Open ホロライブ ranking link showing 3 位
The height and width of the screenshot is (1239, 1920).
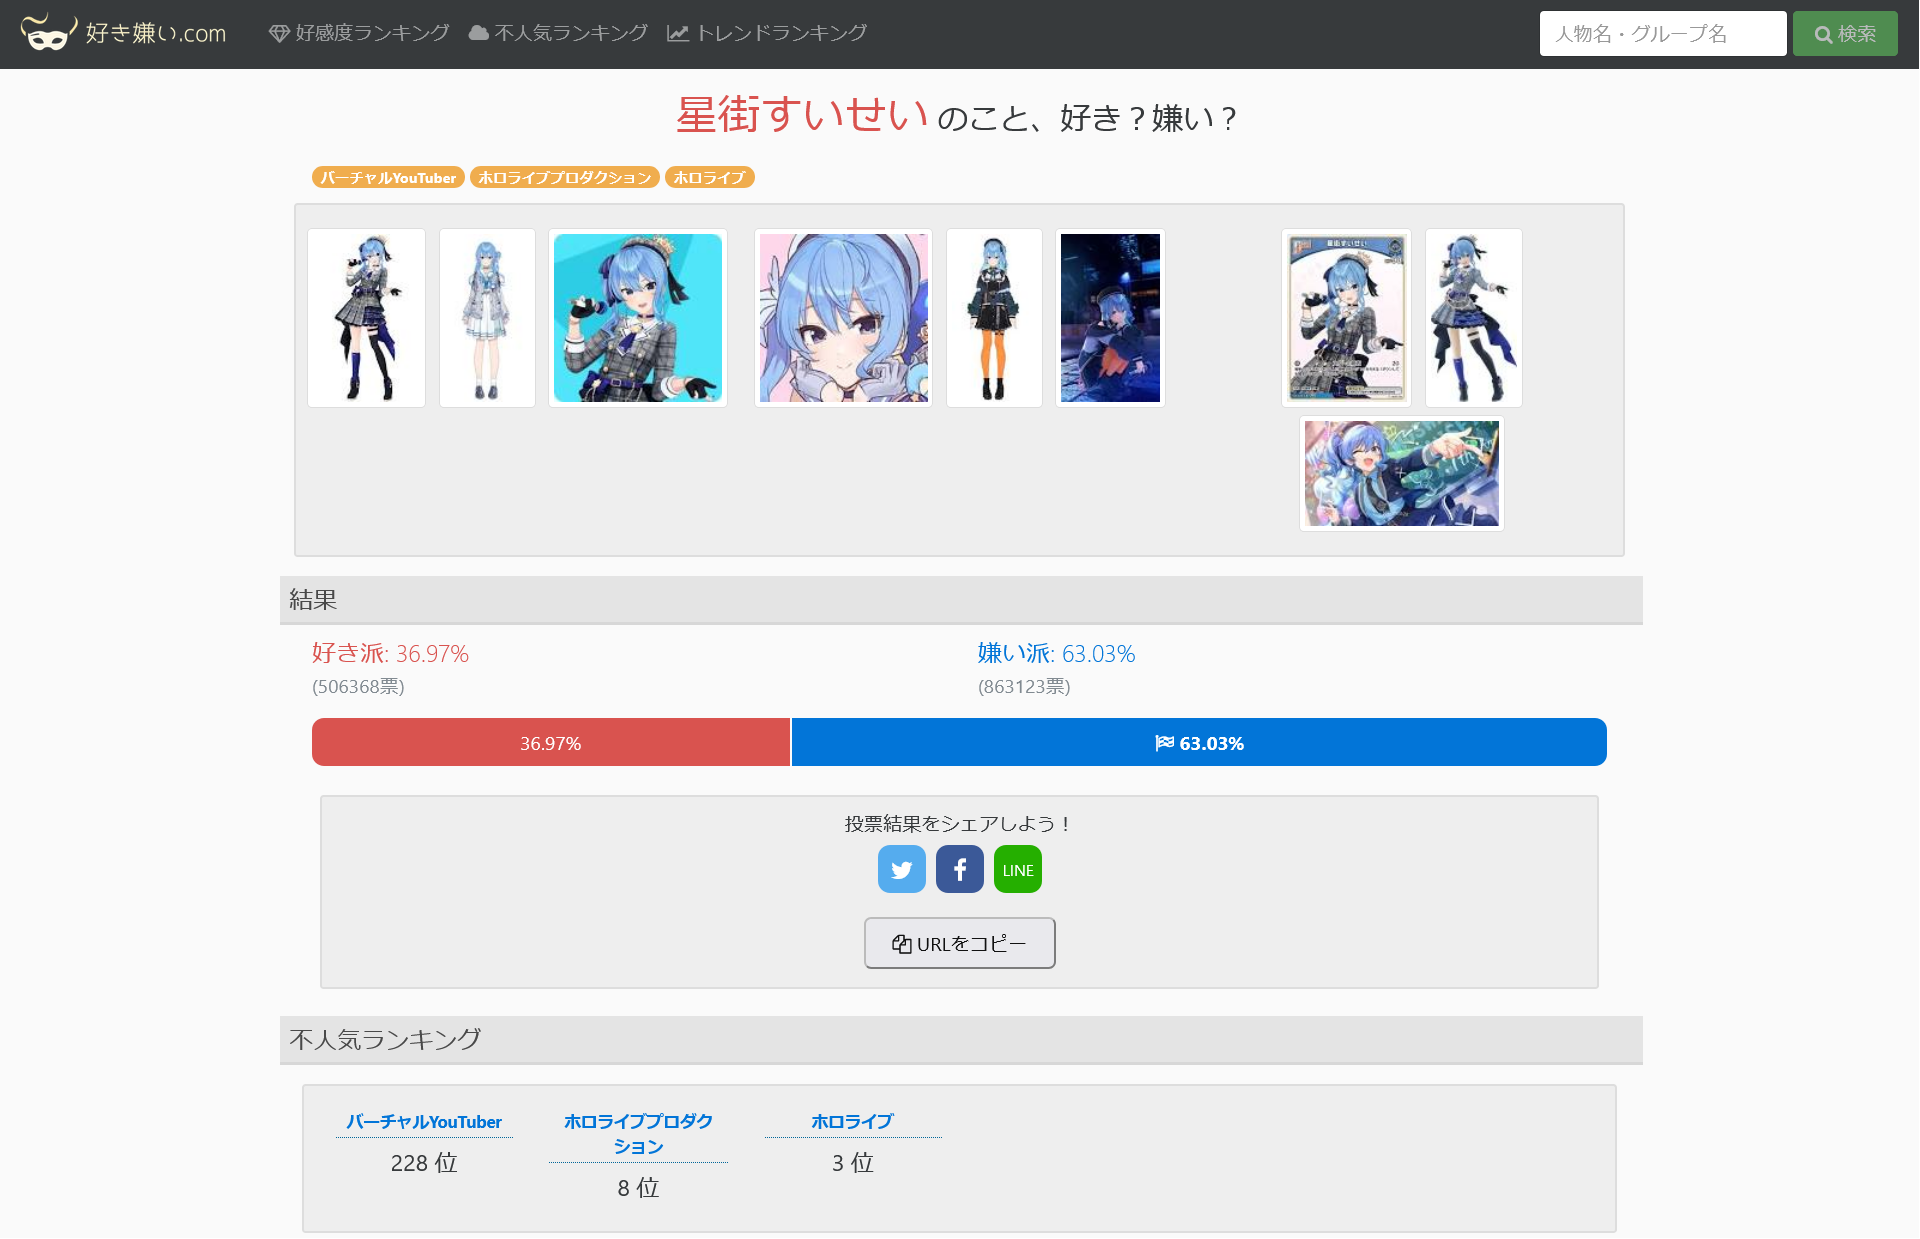tap(853, 1122)
